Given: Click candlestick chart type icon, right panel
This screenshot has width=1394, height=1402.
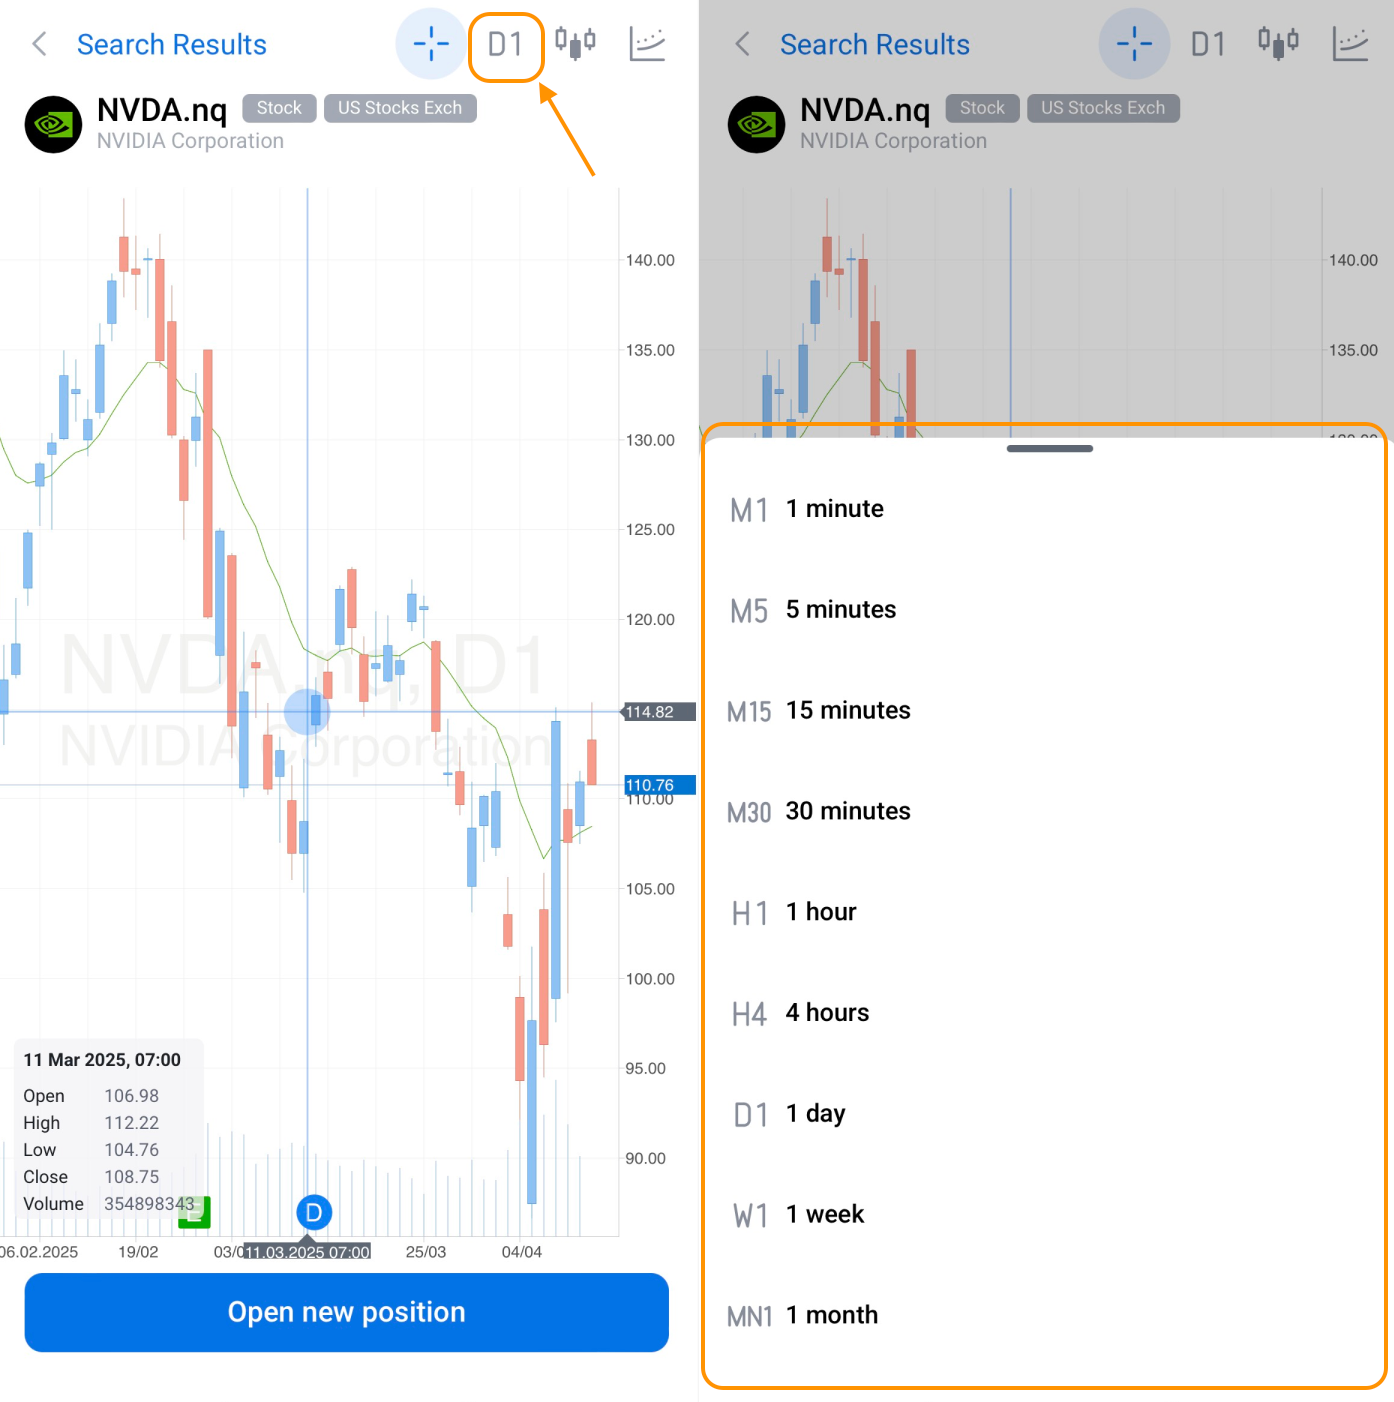Looking at the screenshot, I should [1278, 43].
